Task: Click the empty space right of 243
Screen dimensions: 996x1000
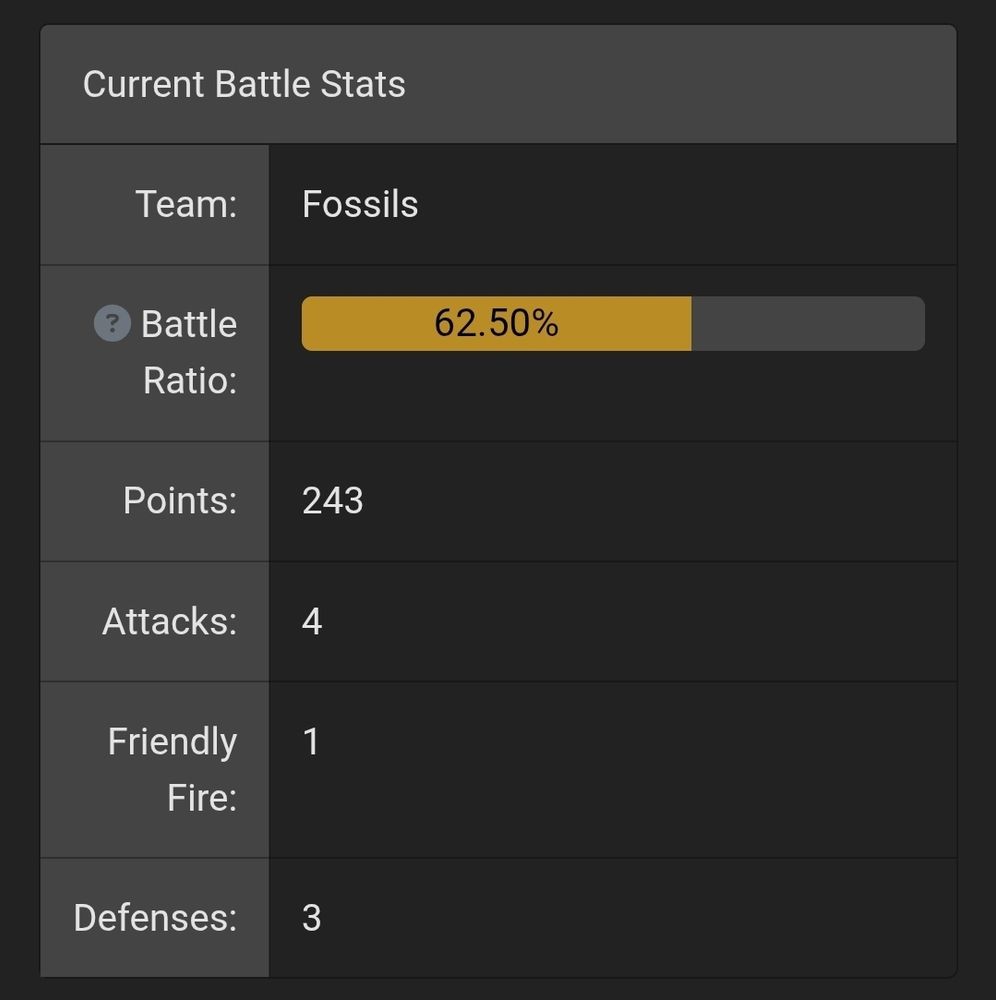Action: 650,500
